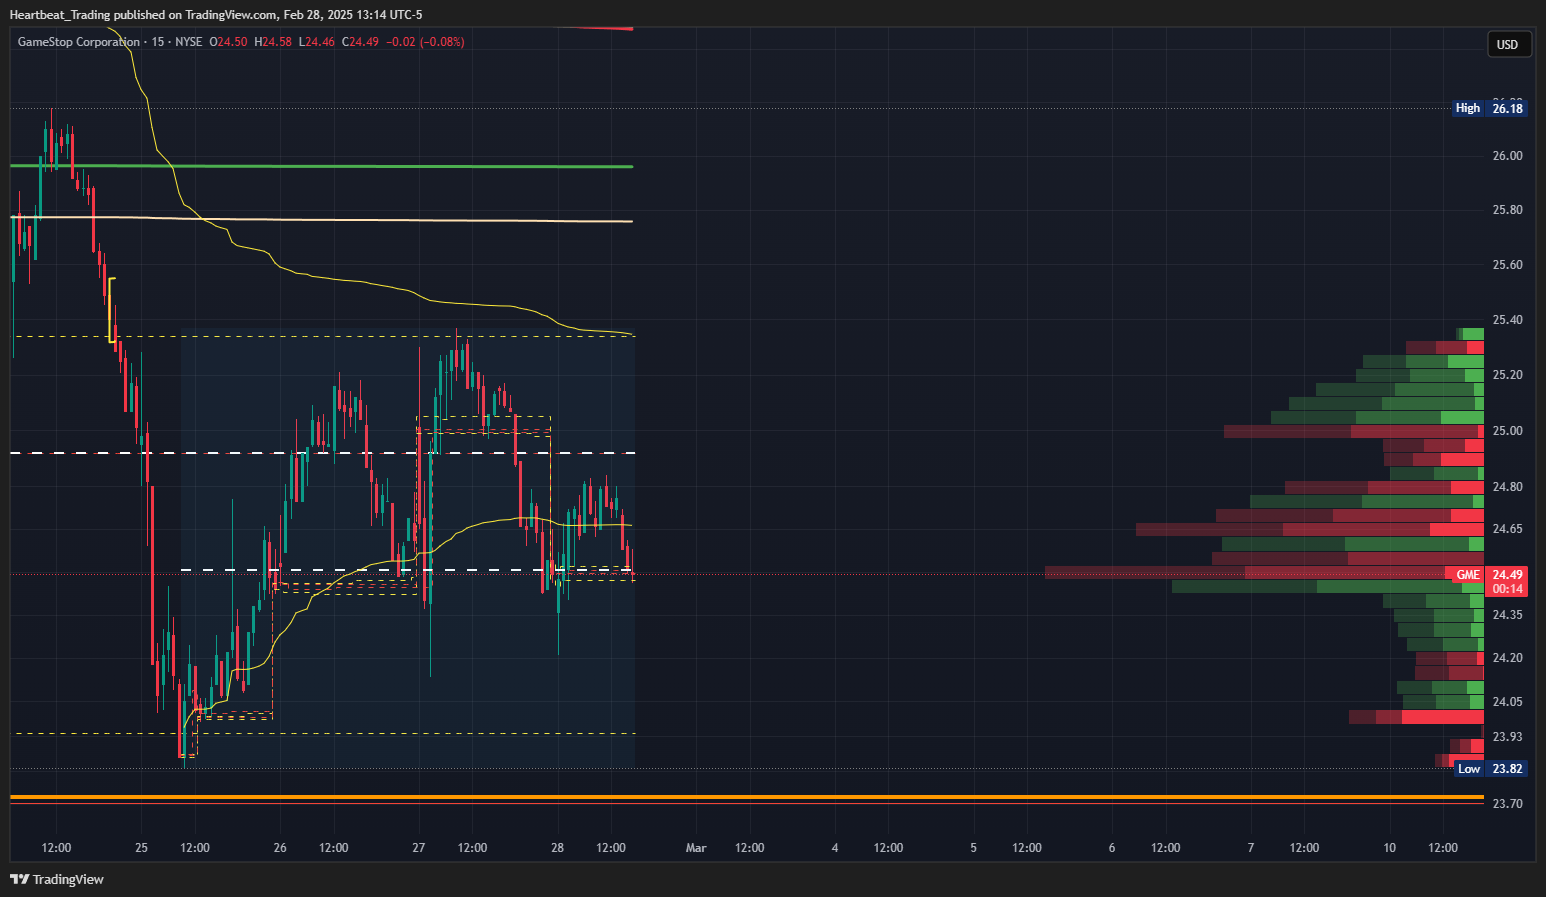Click the 24.80 price axis label

pyautogui.click(x=1507, y=487)
